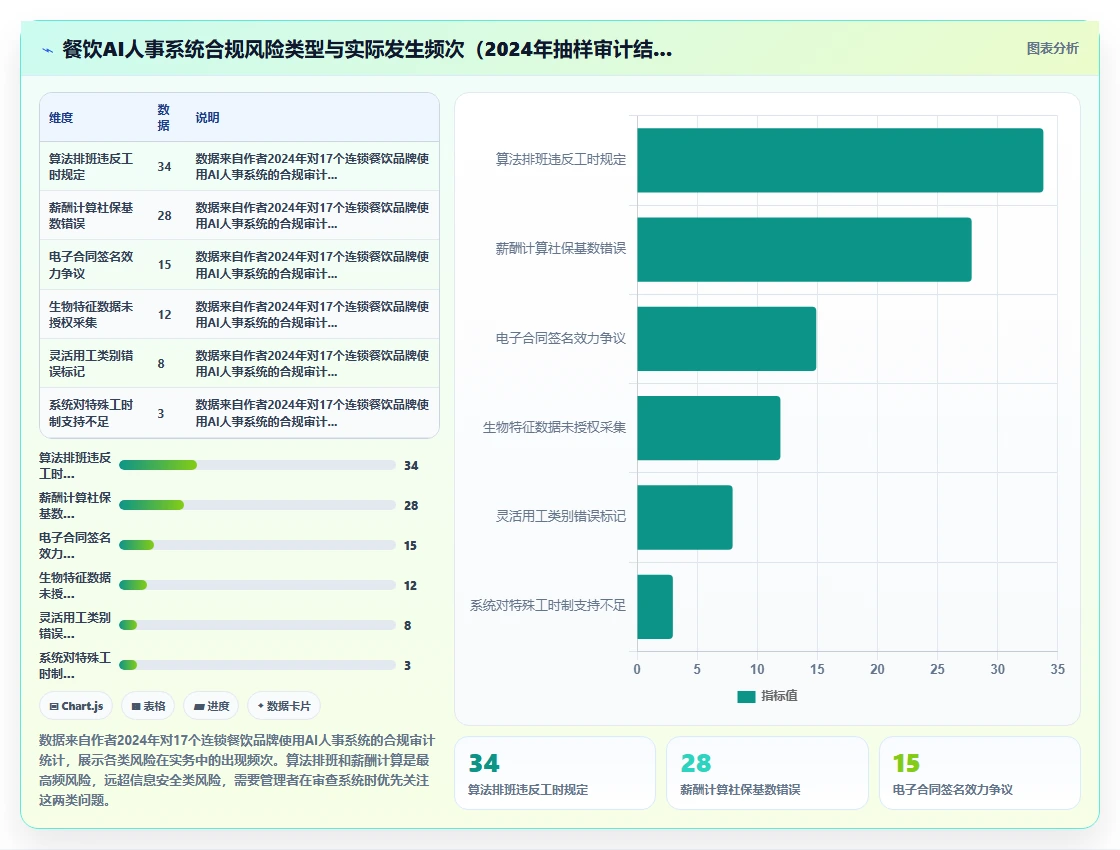The image size is (1120, 850).
Task: Click the 算法排班违反工时规定 chart bar
Action: [840, 160]
